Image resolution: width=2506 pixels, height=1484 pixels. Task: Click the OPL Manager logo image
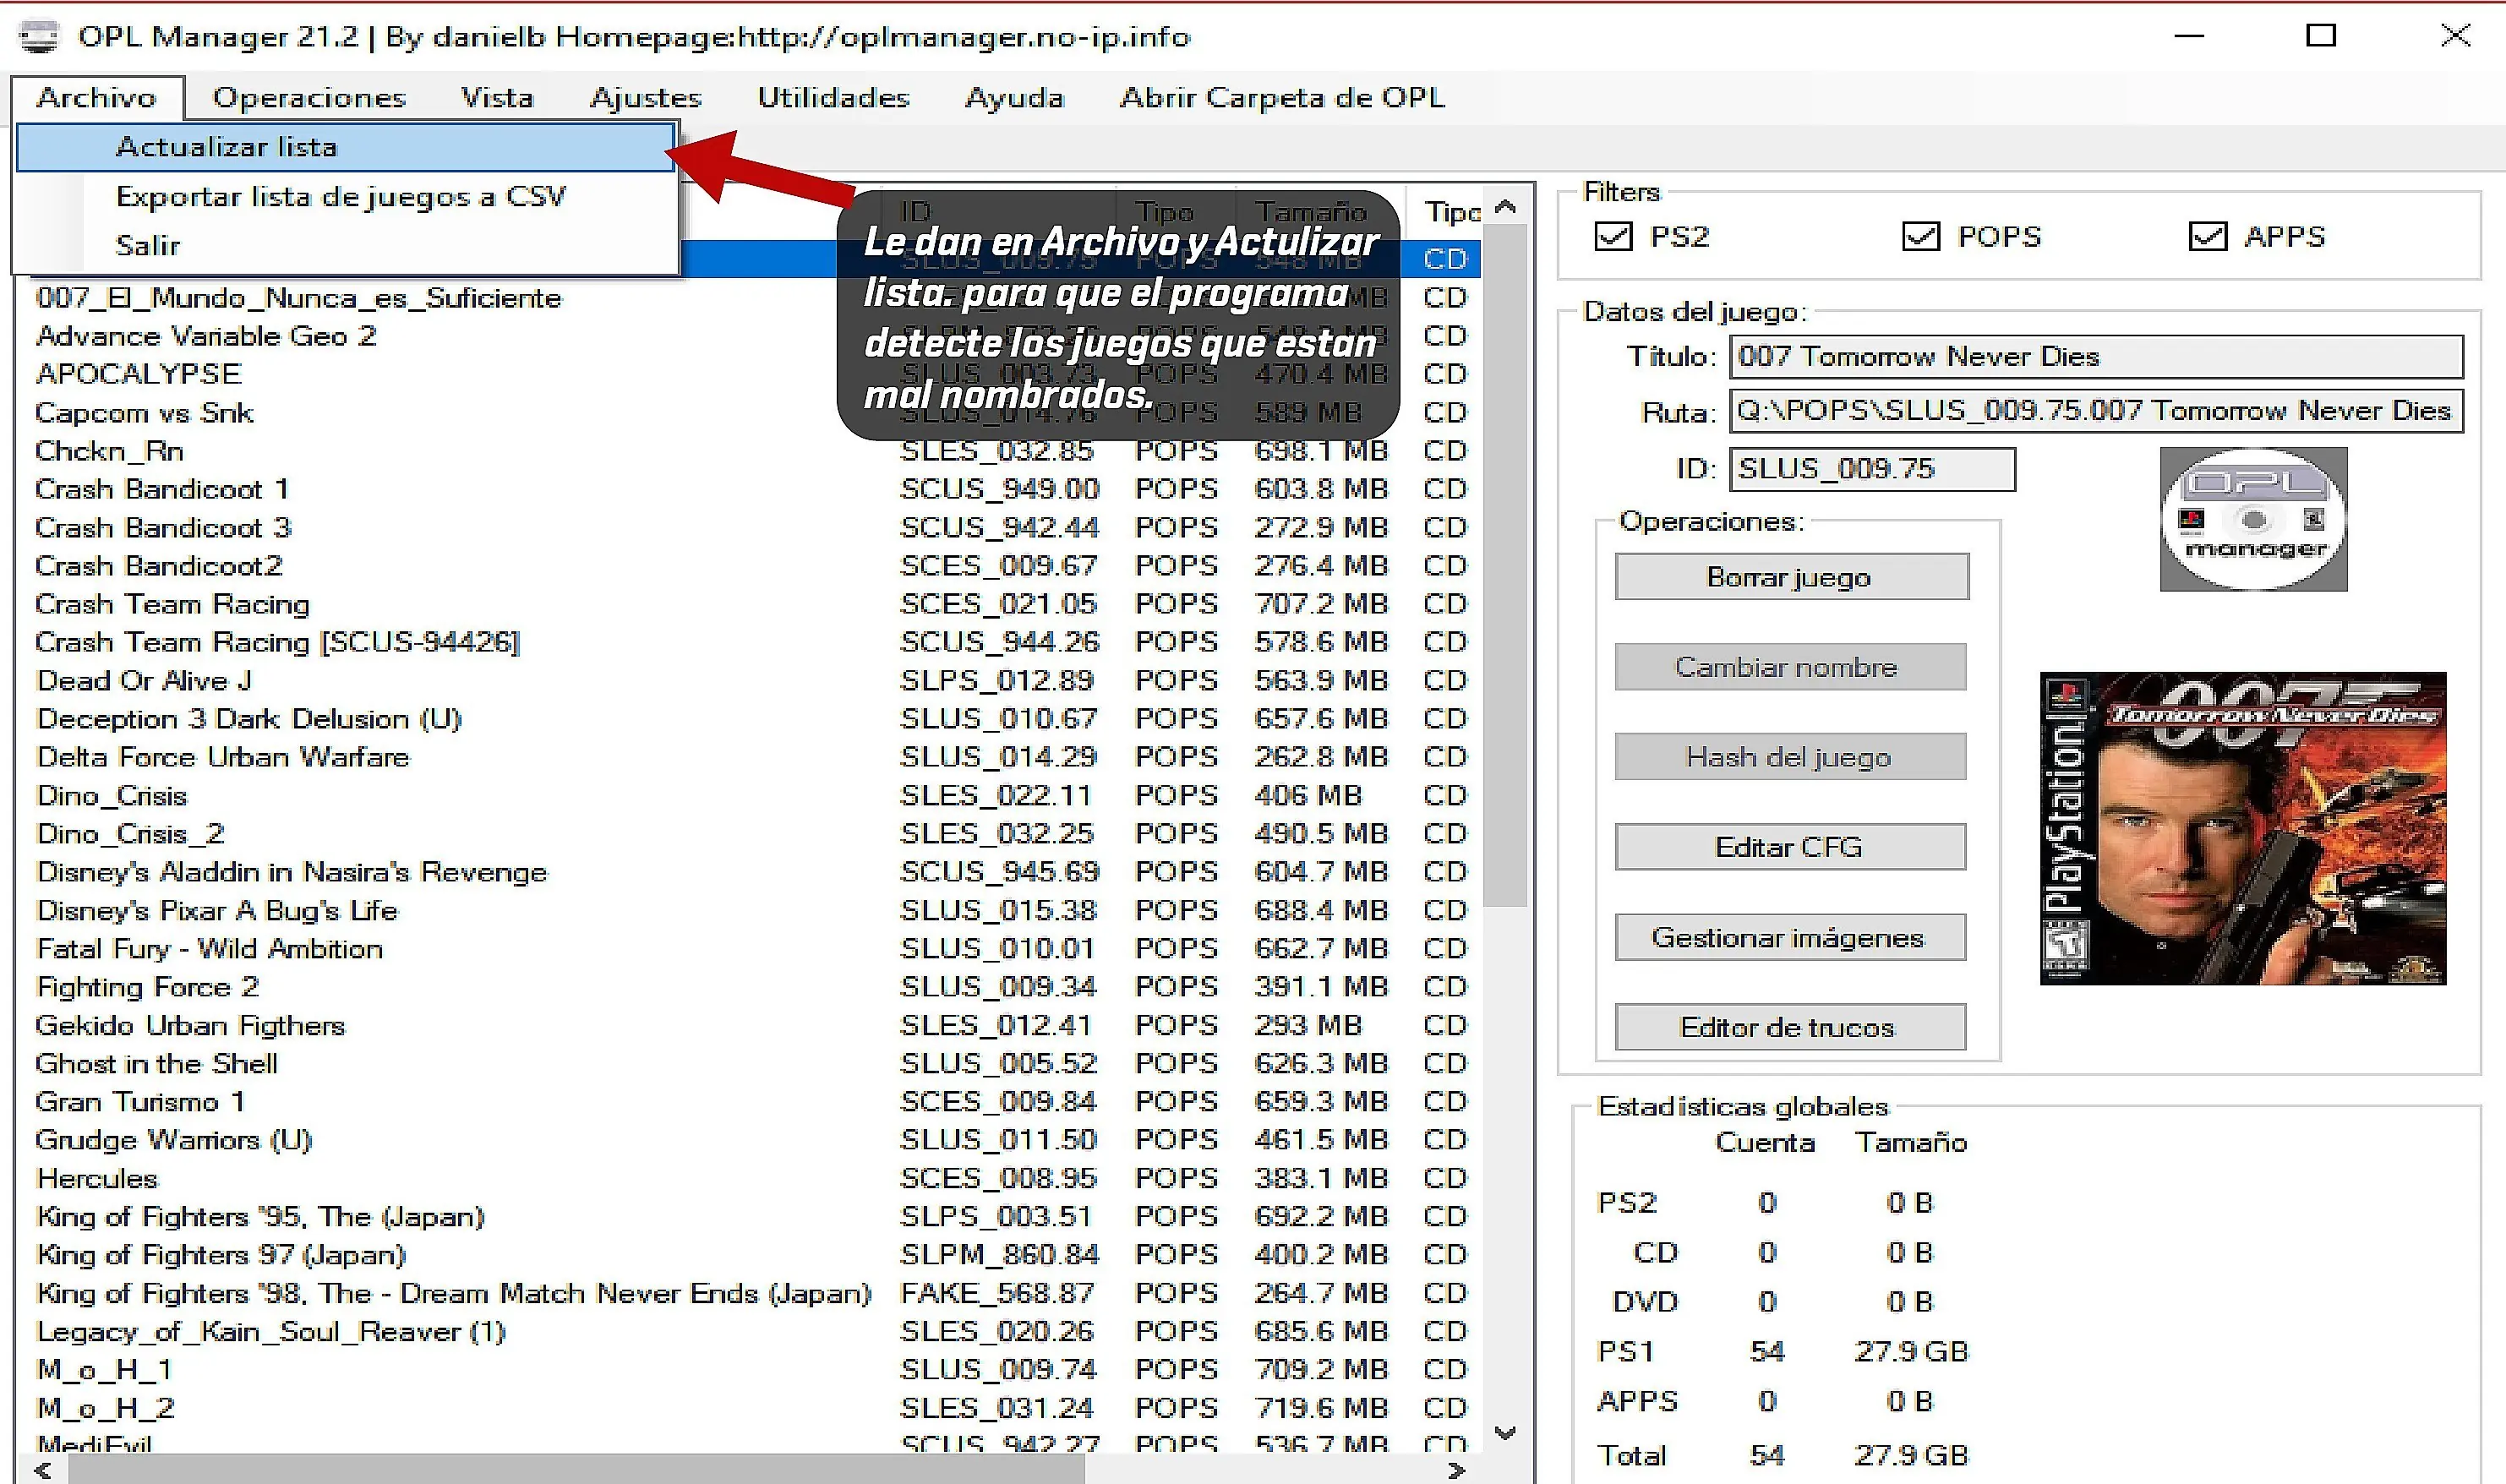2253,519
